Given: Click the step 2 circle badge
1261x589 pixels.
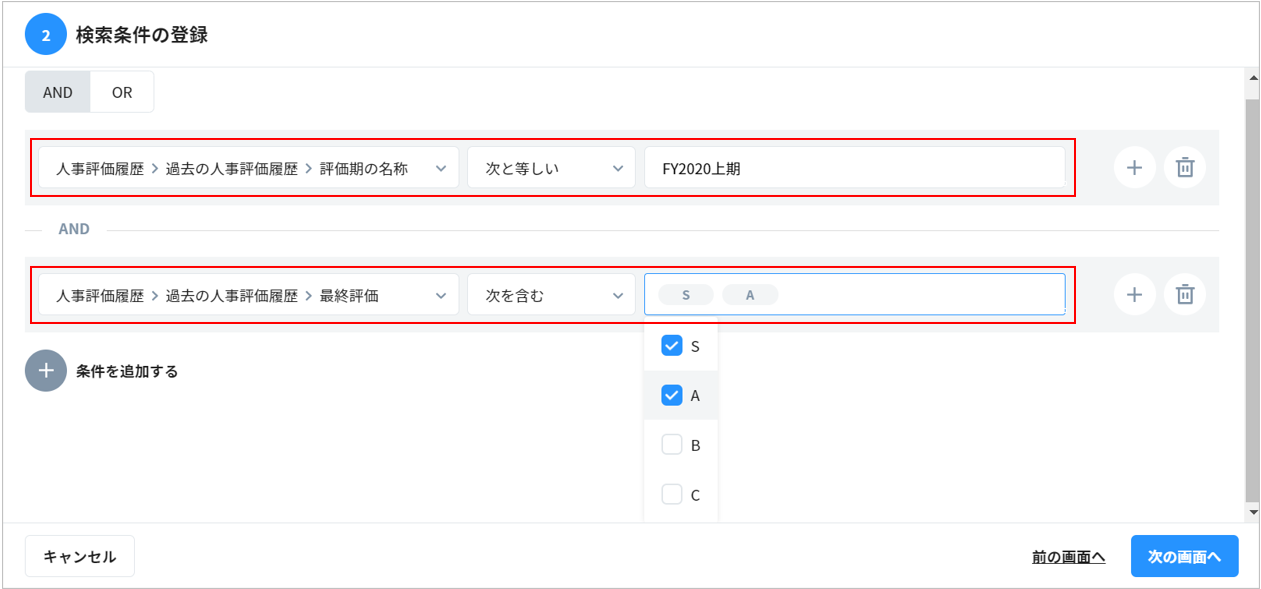Looking at the screenshot, I should (45, 35).
